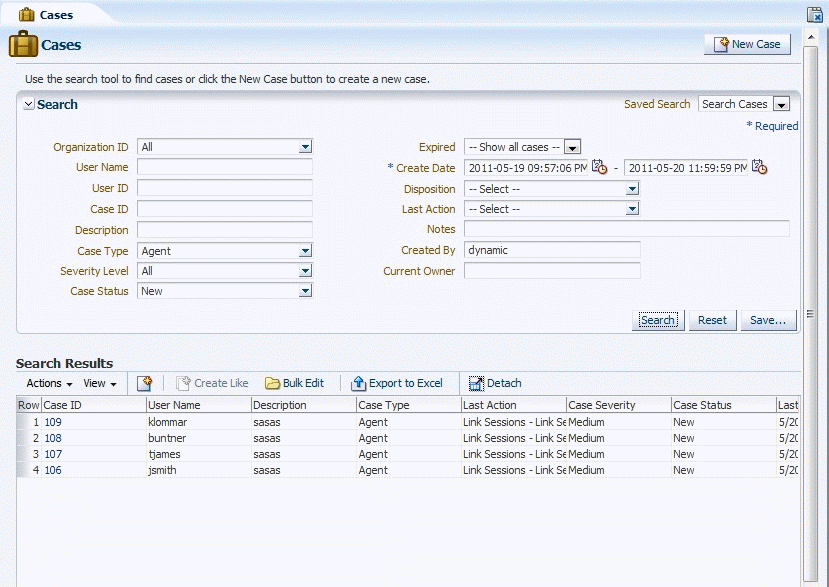The height and width of the screenshot is (587, 829).
Task: Collapse the Search panel
Action: click(29, 104)
